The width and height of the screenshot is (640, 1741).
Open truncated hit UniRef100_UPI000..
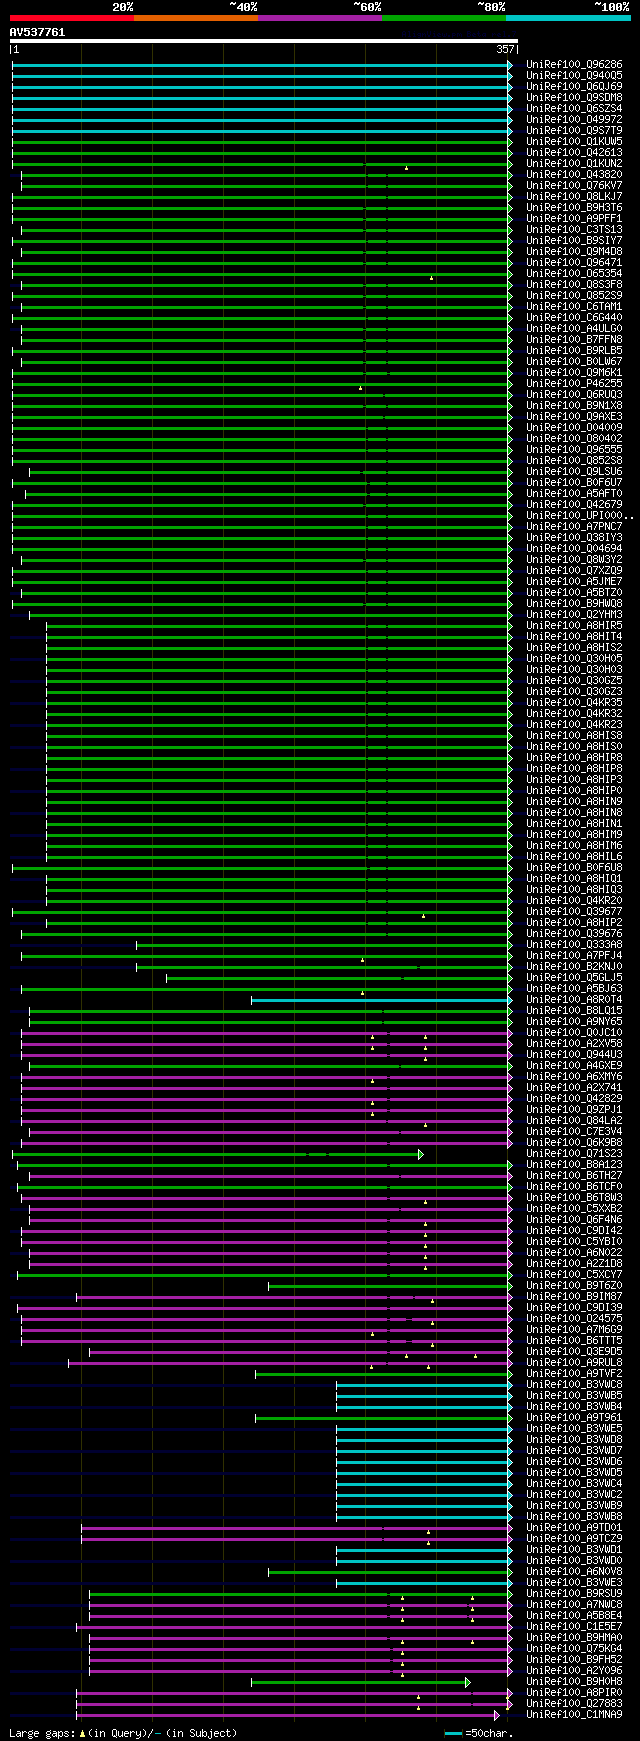click(578, 516)
